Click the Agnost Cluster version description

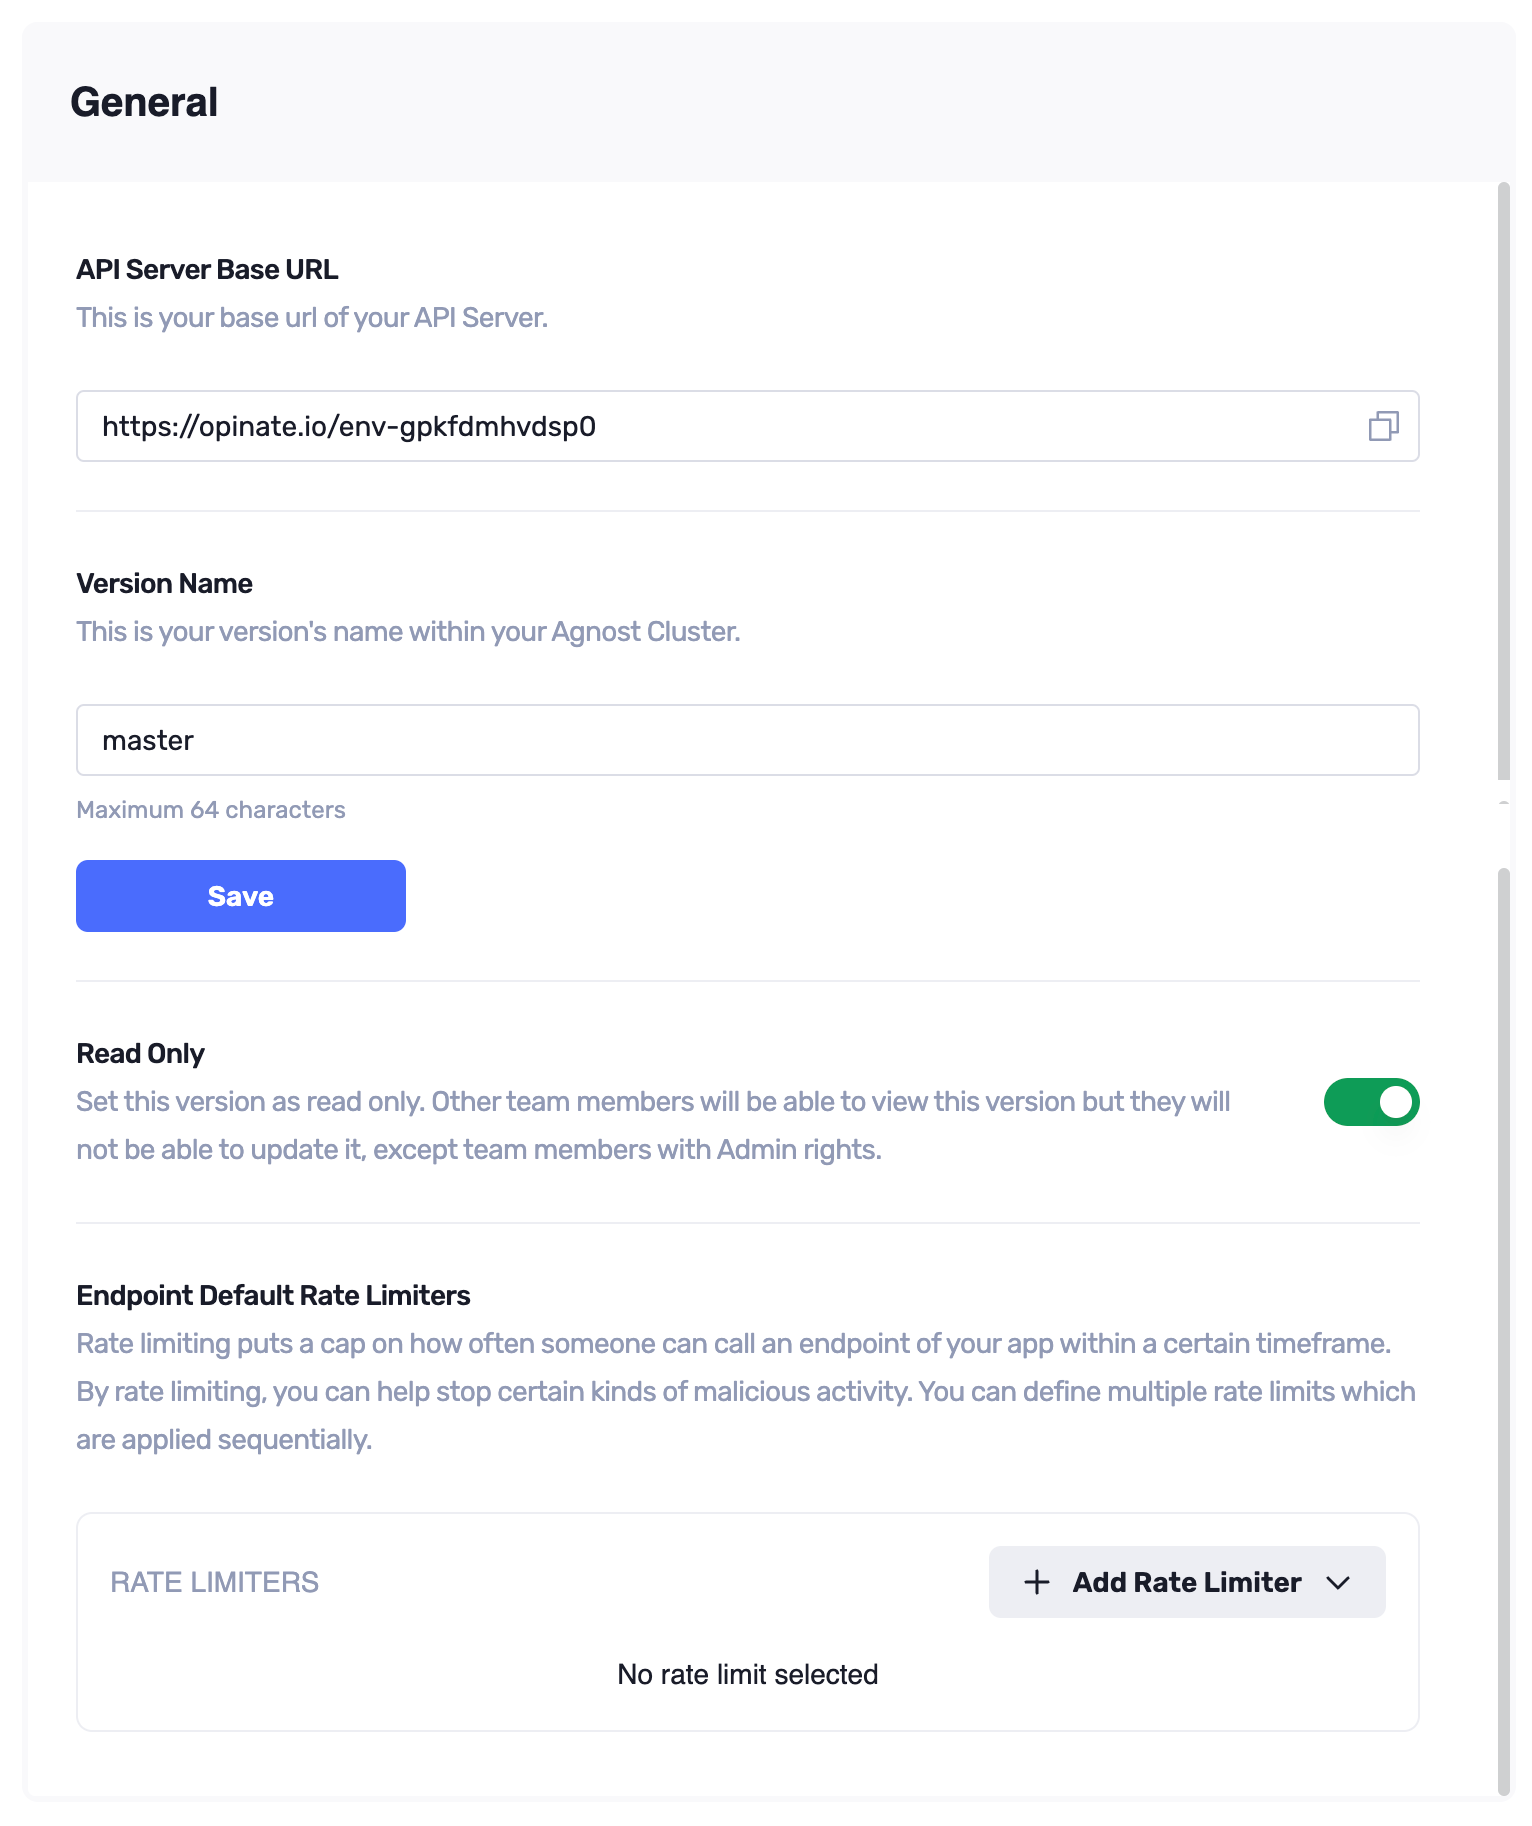tap(408, 632)
